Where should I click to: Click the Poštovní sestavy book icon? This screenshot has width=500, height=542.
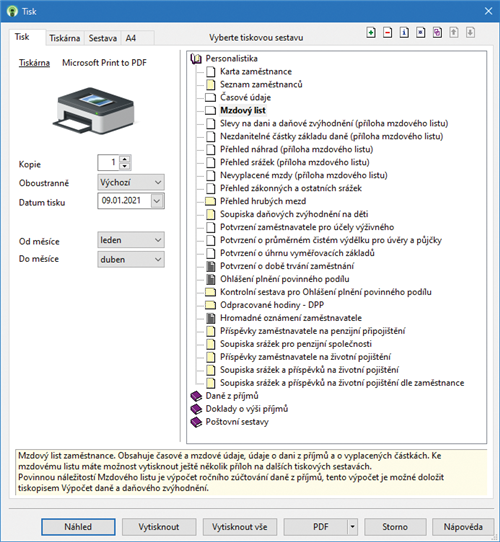pos(196,422)
